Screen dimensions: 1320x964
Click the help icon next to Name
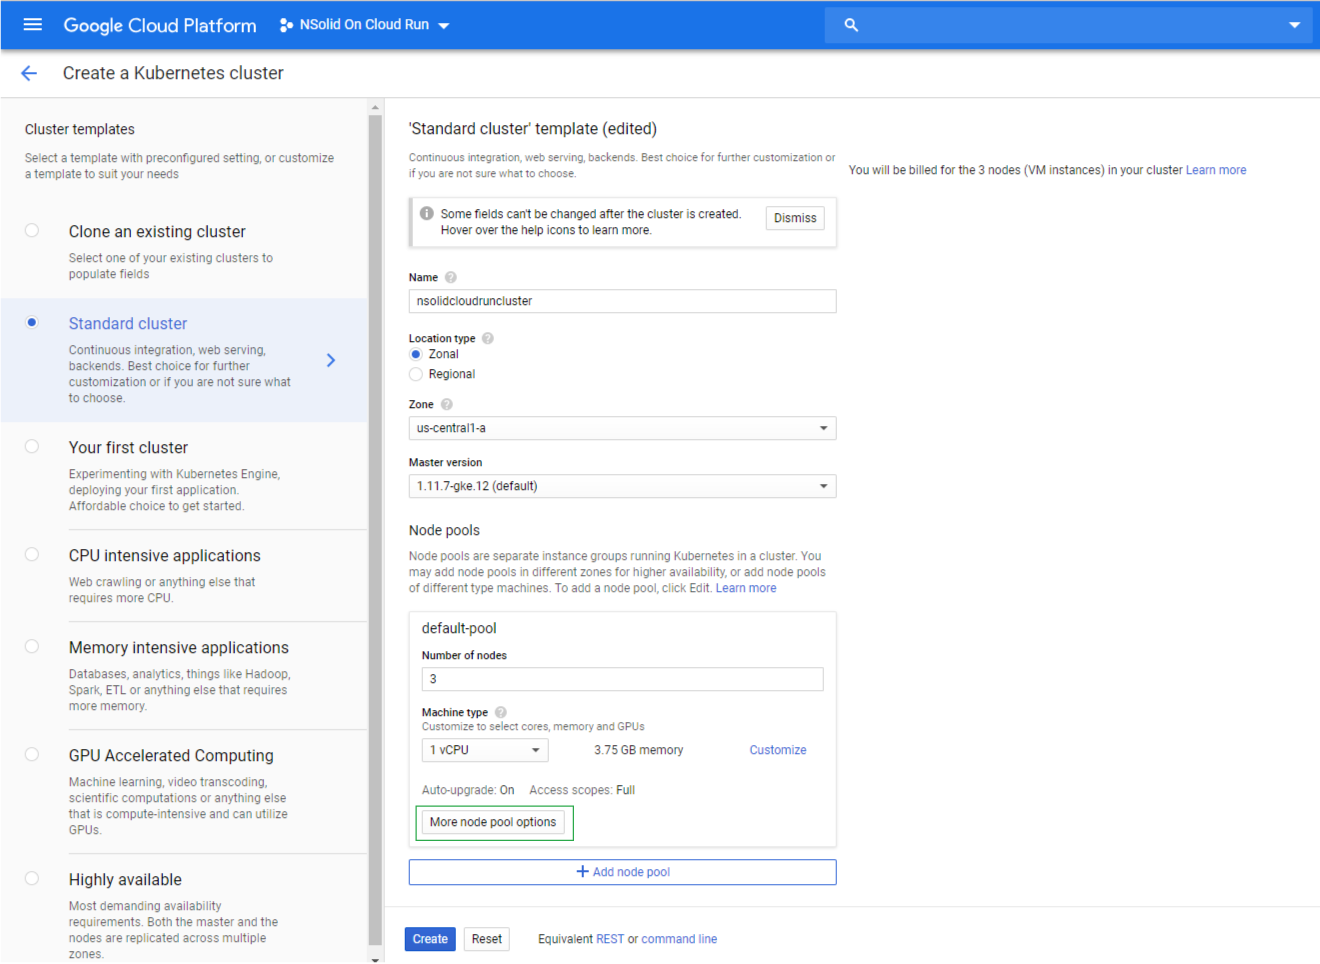tap(451, 277)
